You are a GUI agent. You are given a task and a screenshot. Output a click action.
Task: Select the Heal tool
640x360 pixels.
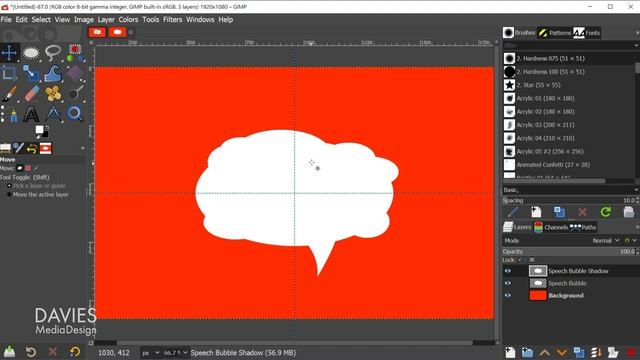53,93
